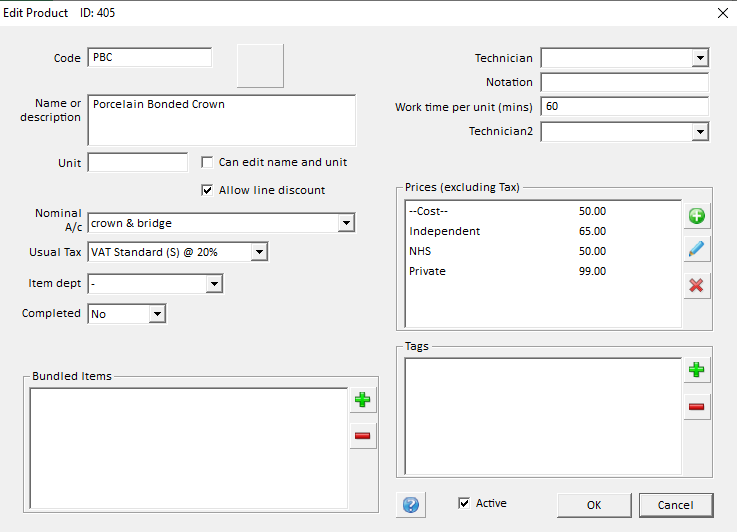The image size is (737, 532).
Task: Click the red X delete price icon
Action: (x=696, y=285)
